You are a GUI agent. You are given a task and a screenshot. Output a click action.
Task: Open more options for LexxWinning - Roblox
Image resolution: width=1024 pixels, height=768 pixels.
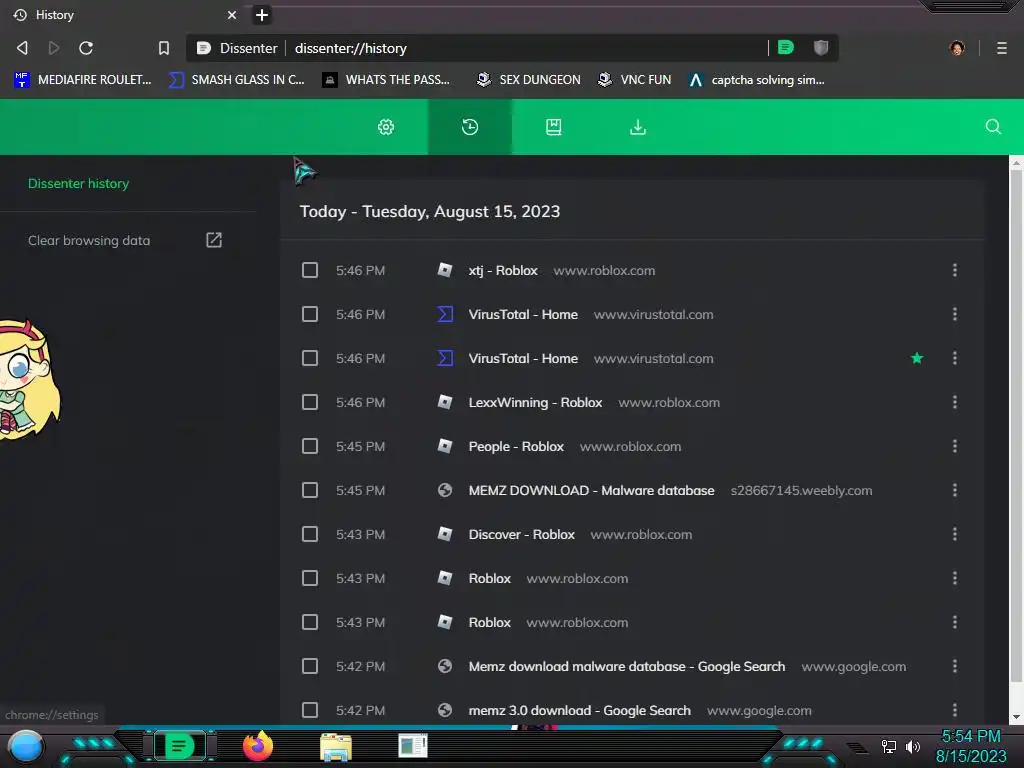click(955, 402)
